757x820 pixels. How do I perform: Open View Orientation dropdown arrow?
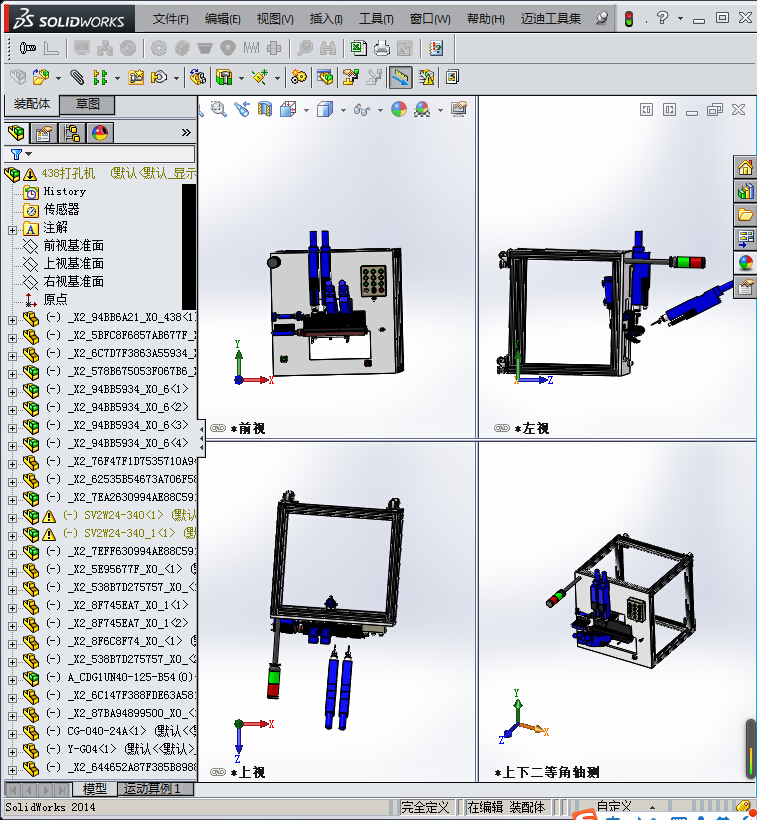tap(306, 110)
